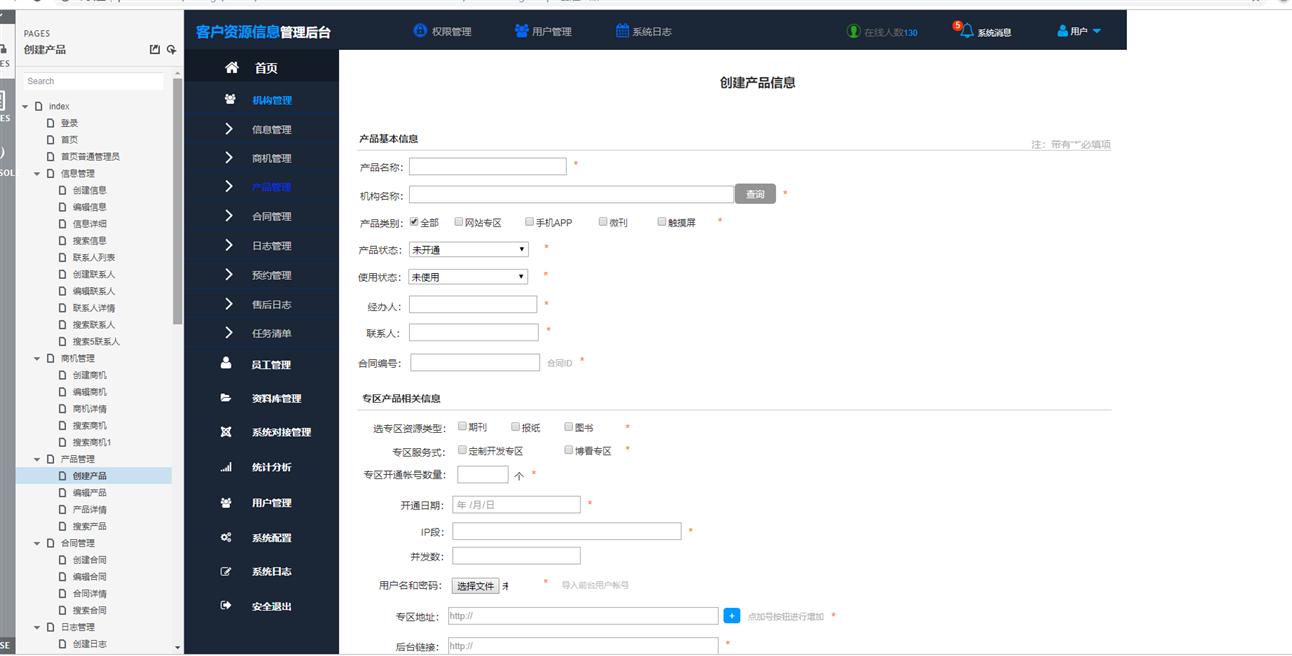Click the open-in-new-window icon in Pages panel

[154, 49]
